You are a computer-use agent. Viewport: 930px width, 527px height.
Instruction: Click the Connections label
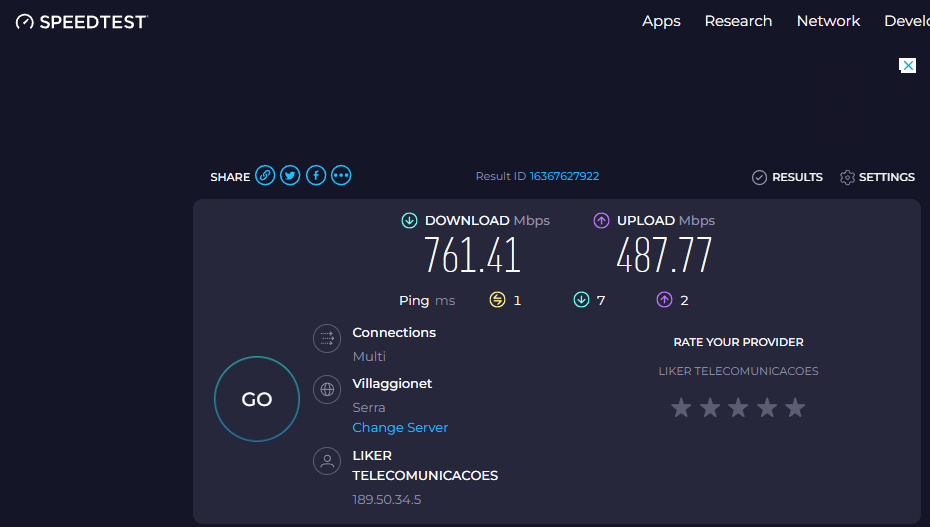[394, 333]
